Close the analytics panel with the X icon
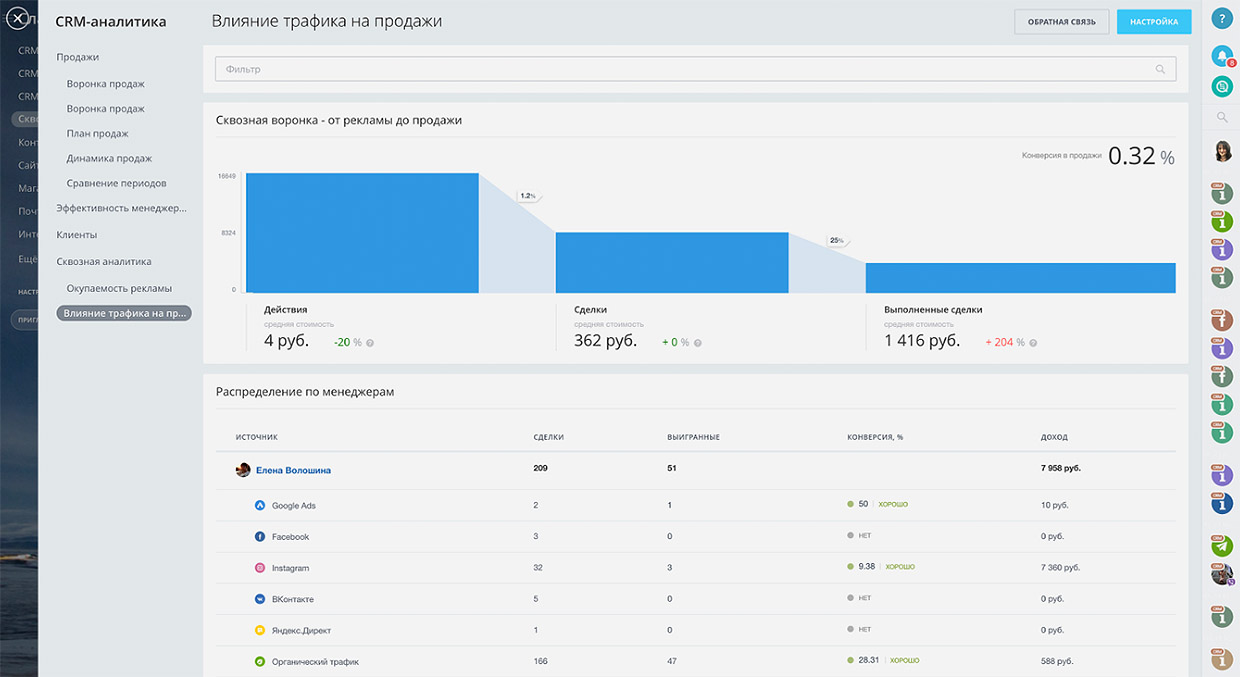 (x=17, y=19)
